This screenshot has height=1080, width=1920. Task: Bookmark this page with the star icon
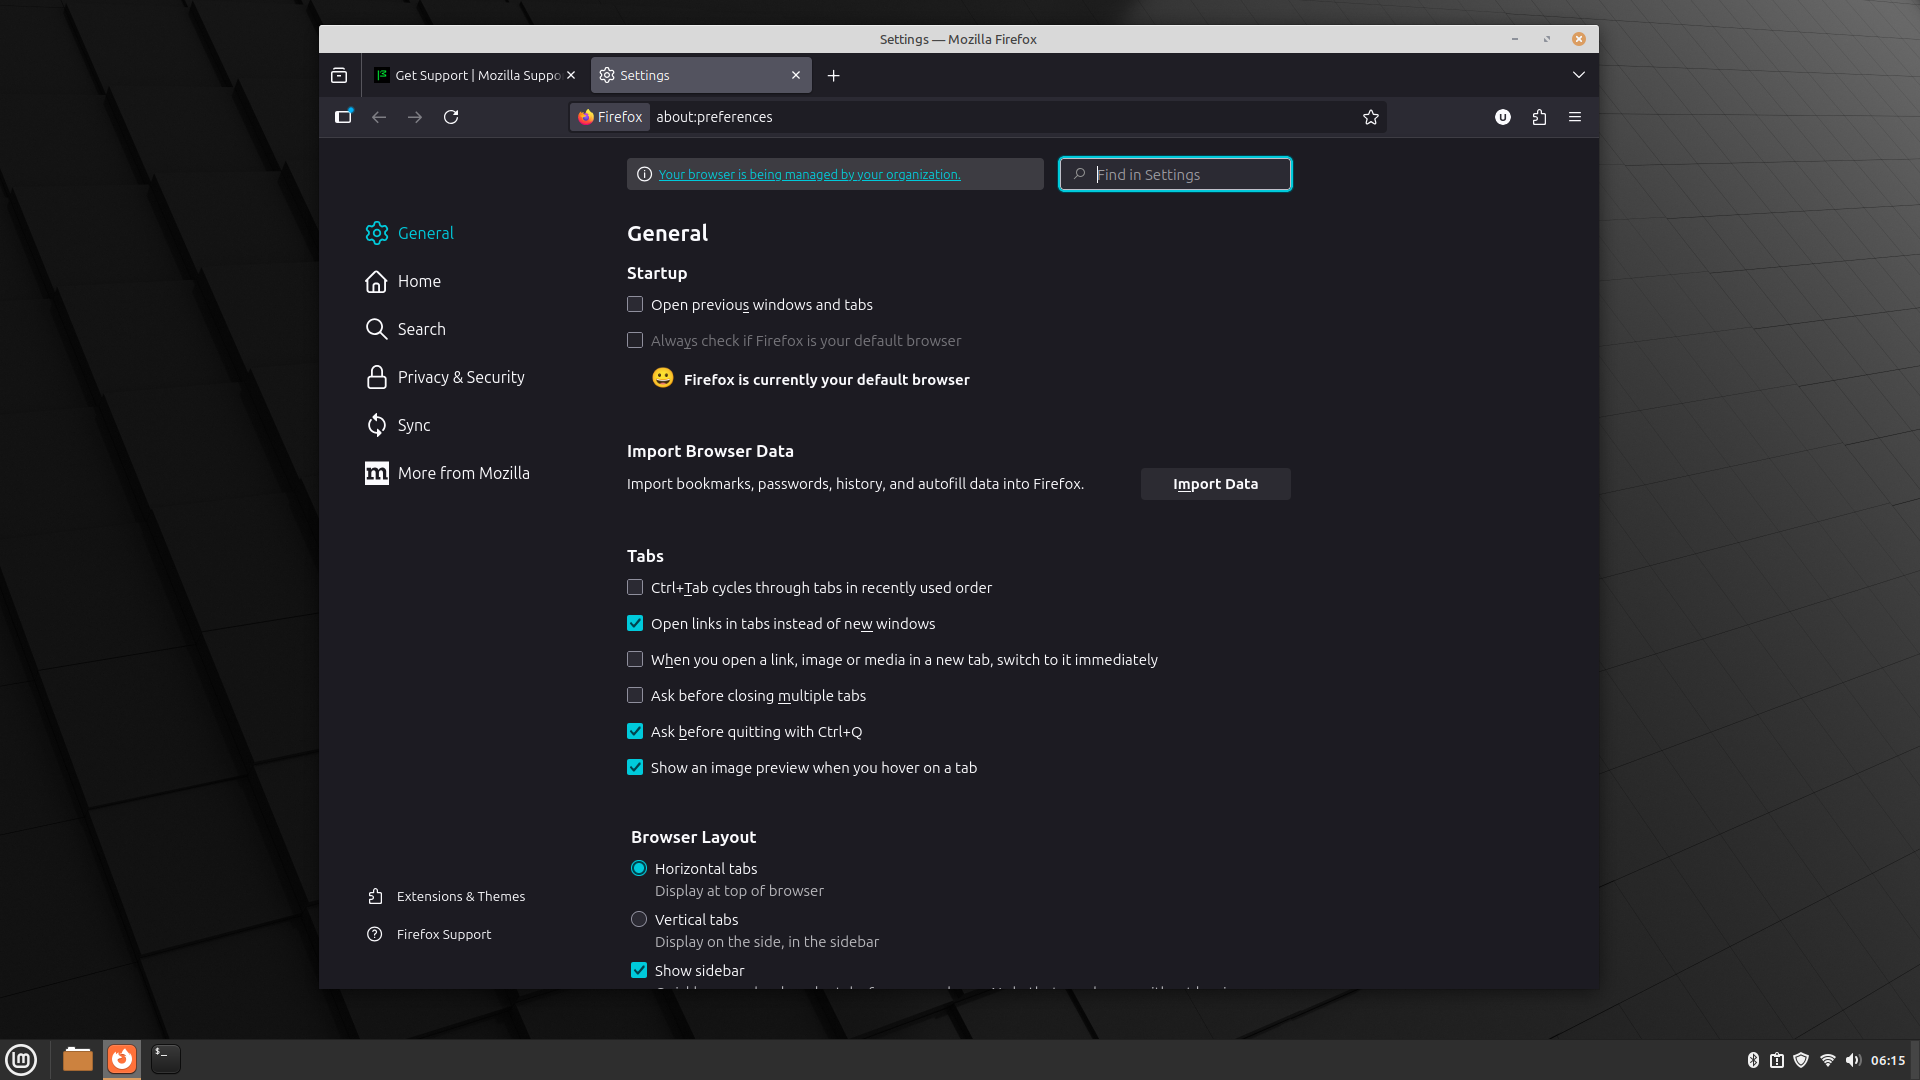[x=1370, y=117]
